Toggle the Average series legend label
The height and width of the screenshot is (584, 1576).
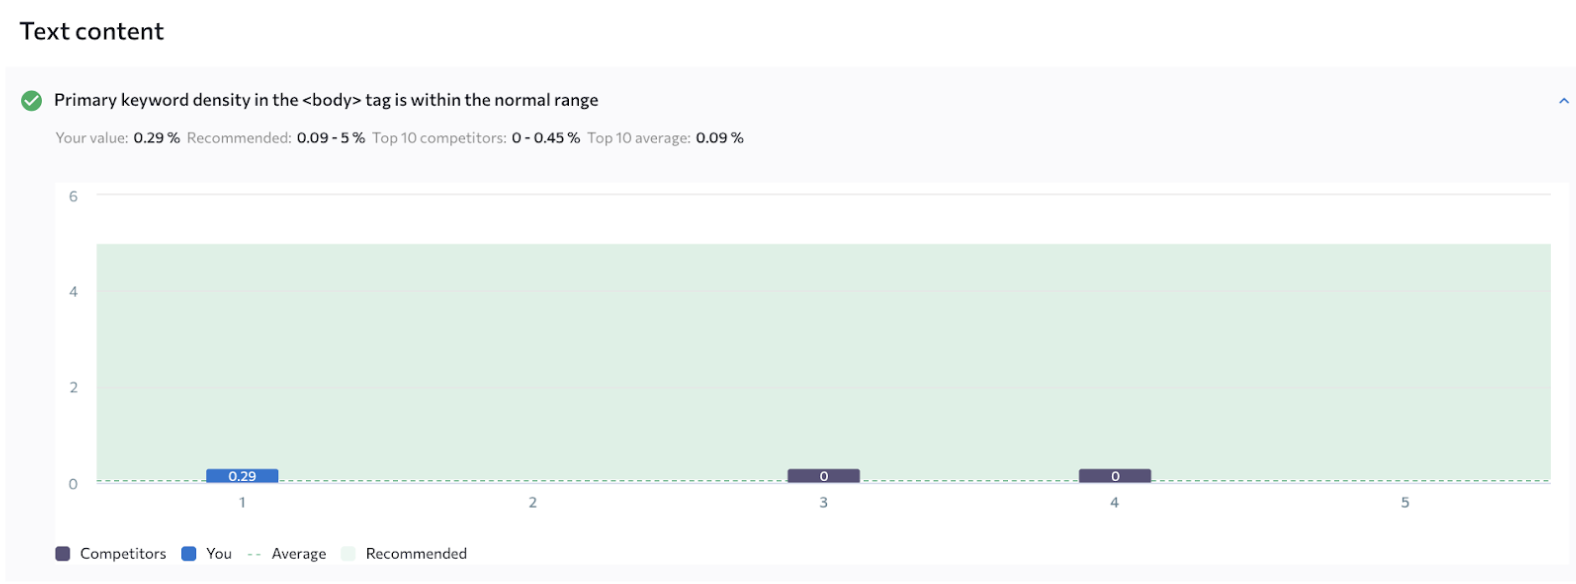pos(299,554)
